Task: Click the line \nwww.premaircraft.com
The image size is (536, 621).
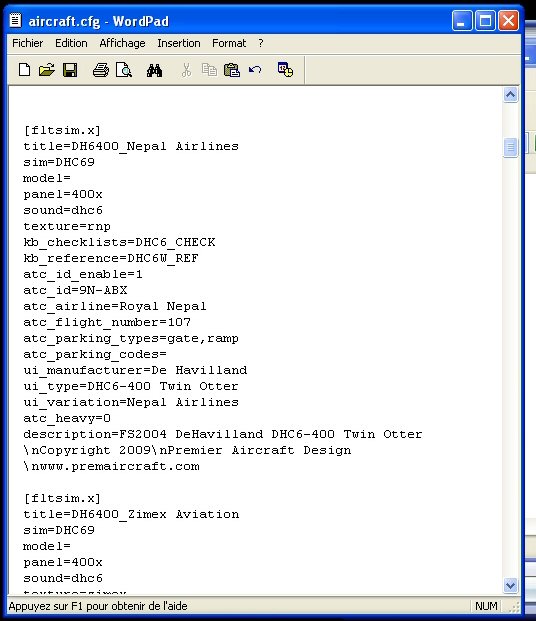Action: pyautogui.click(x=111, y=466)
